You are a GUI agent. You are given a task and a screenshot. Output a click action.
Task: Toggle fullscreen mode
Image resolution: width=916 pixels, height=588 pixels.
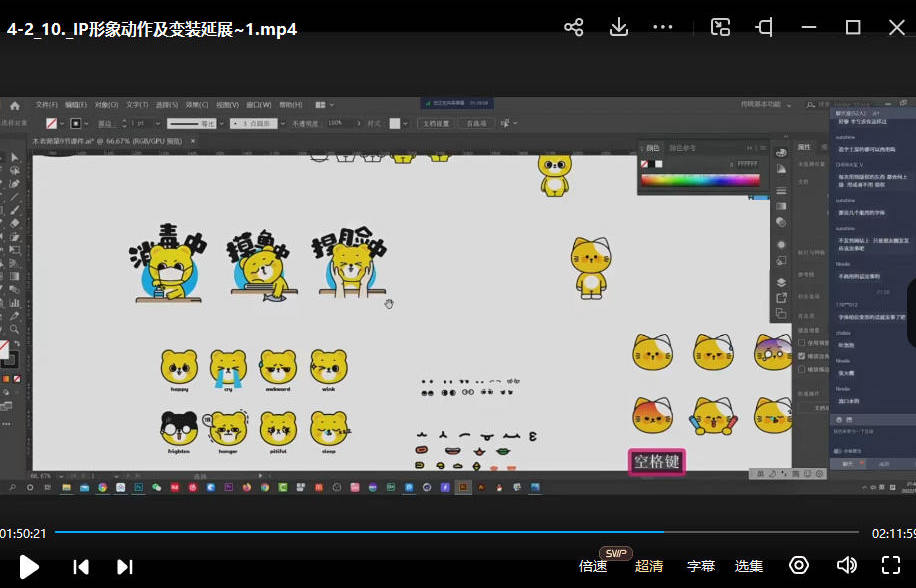(x=891, y=566)
